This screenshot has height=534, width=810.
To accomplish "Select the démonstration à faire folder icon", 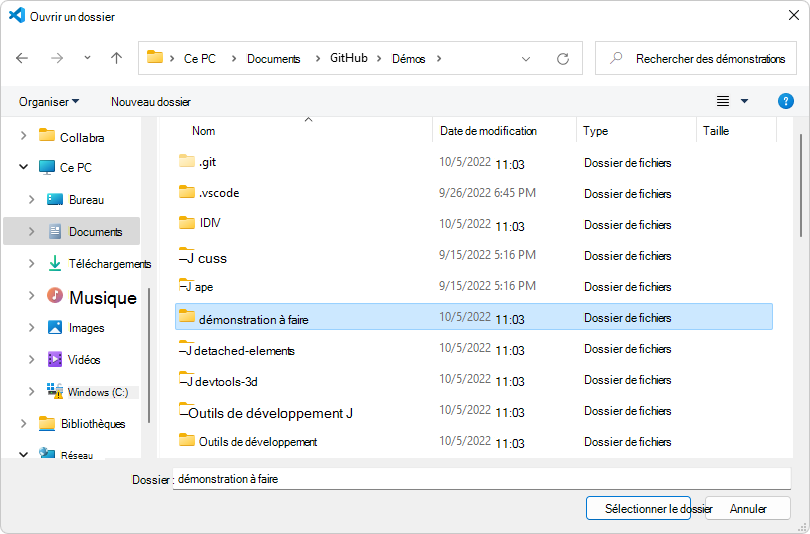I will pyautogui.click(x=186, y=316).
